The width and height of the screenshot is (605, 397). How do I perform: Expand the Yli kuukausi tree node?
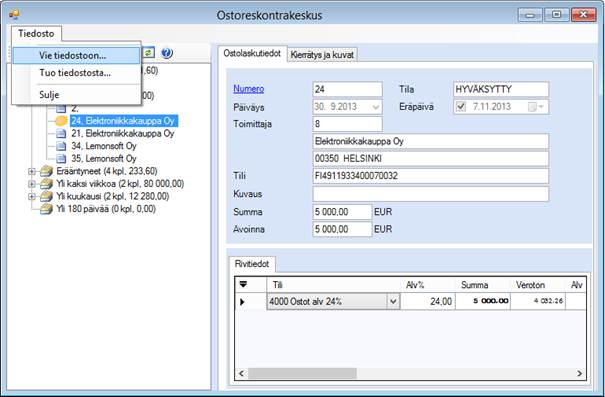(x=32, y=196)
